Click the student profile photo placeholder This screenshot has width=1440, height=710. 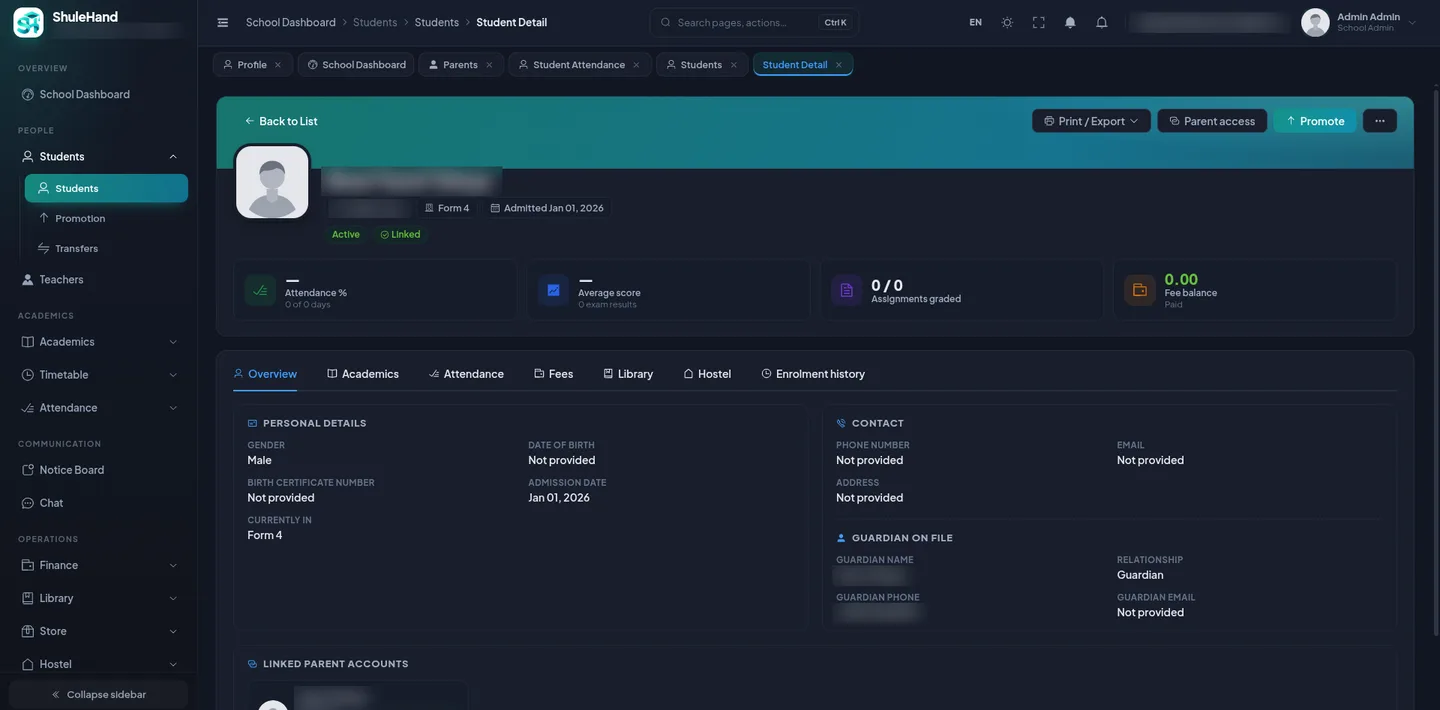pyautogui.click(x=272, y=182)
